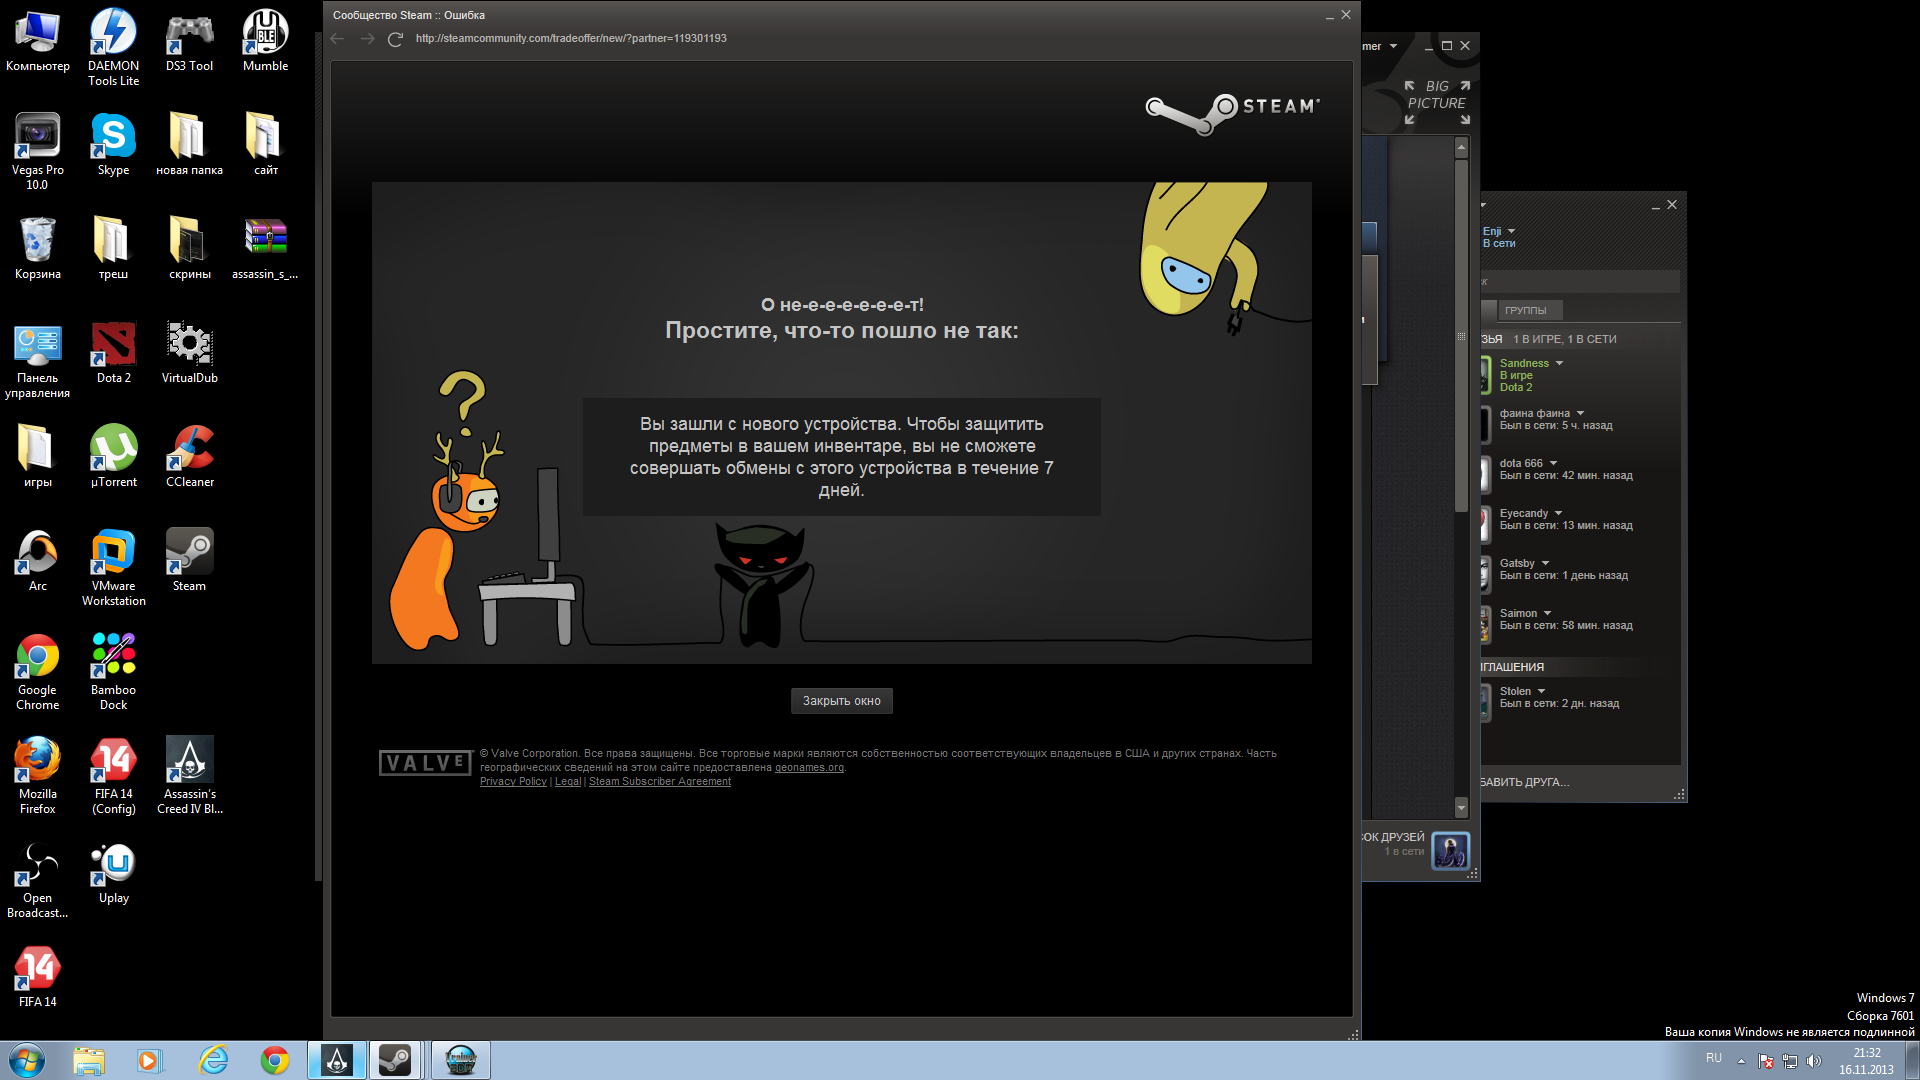Expand Enji status dropdown in friends window
The width and height of the screenshot is (1920, 1080).
pos(1511,231)
